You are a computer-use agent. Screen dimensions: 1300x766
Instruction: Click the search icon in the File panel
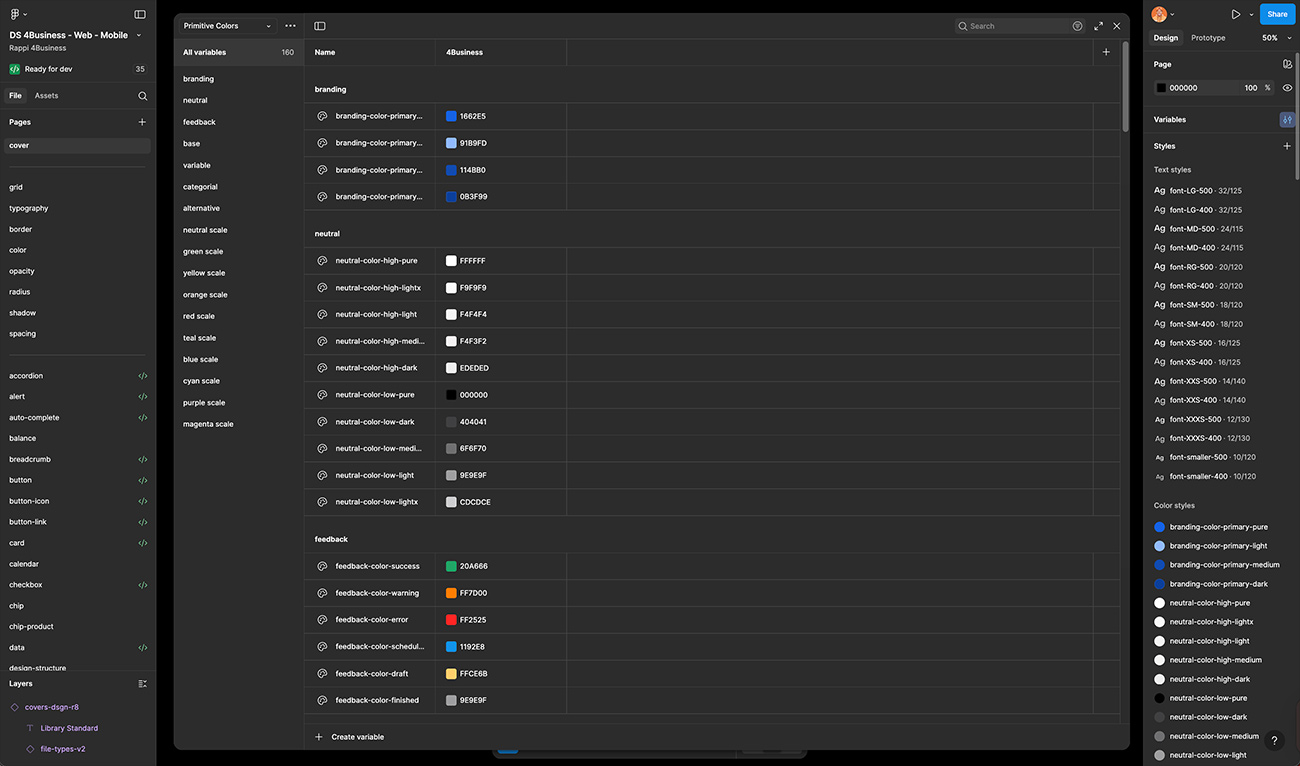point(143,96)
